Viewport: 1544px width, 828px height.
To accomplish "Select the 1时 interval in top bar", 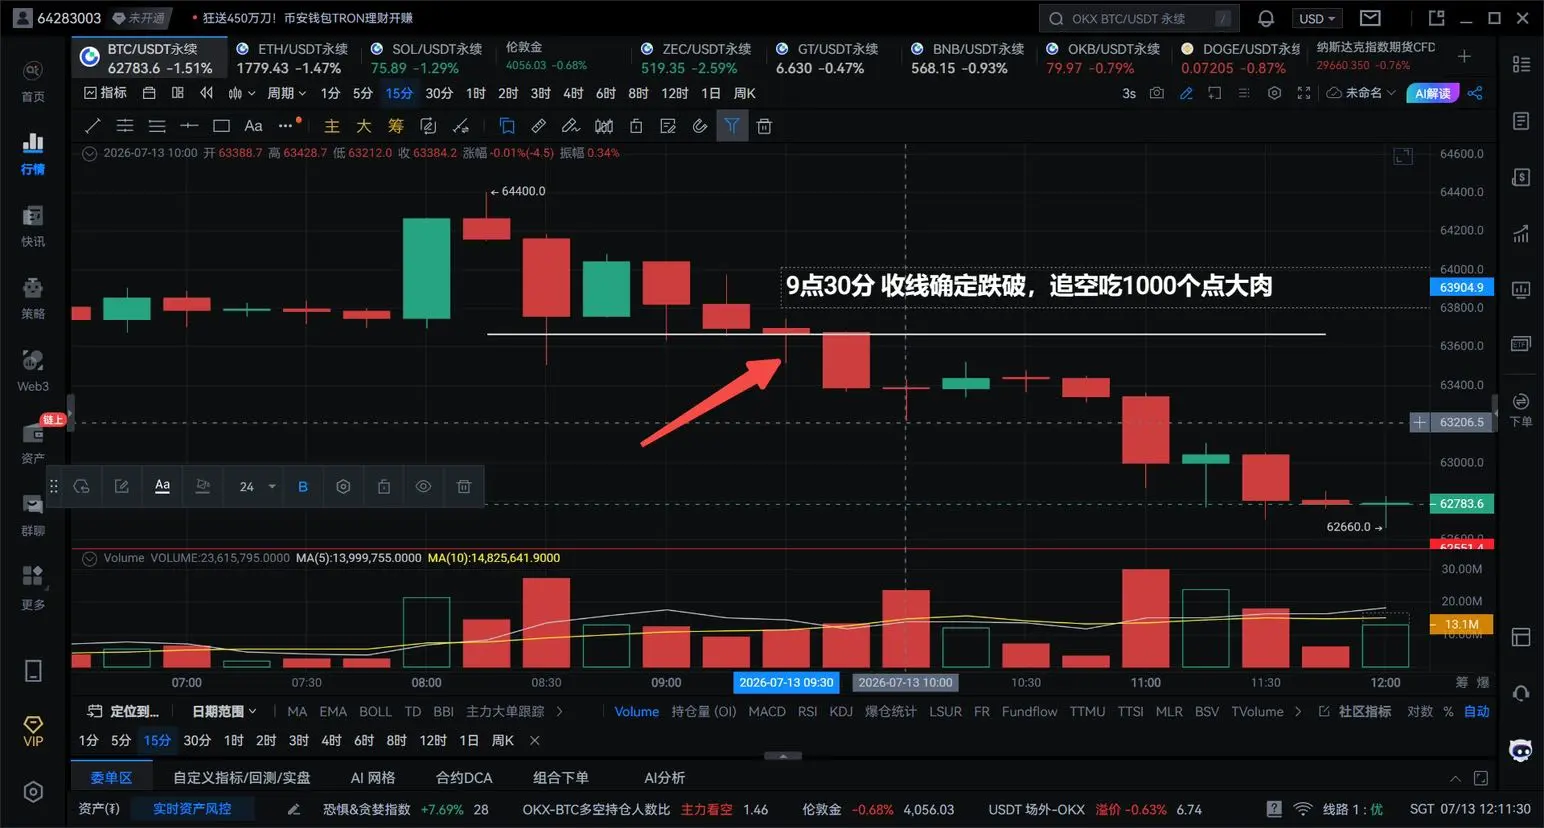I will [x=476, y=93].
